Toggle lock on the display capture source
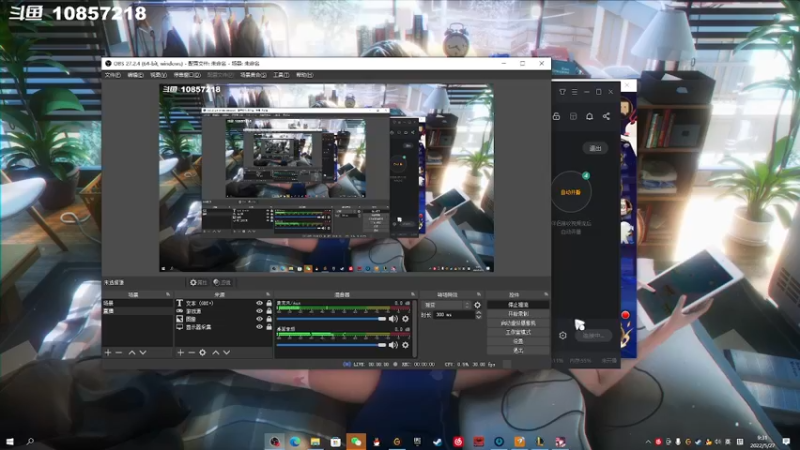 pyautogui.click(x=269, y=327)
